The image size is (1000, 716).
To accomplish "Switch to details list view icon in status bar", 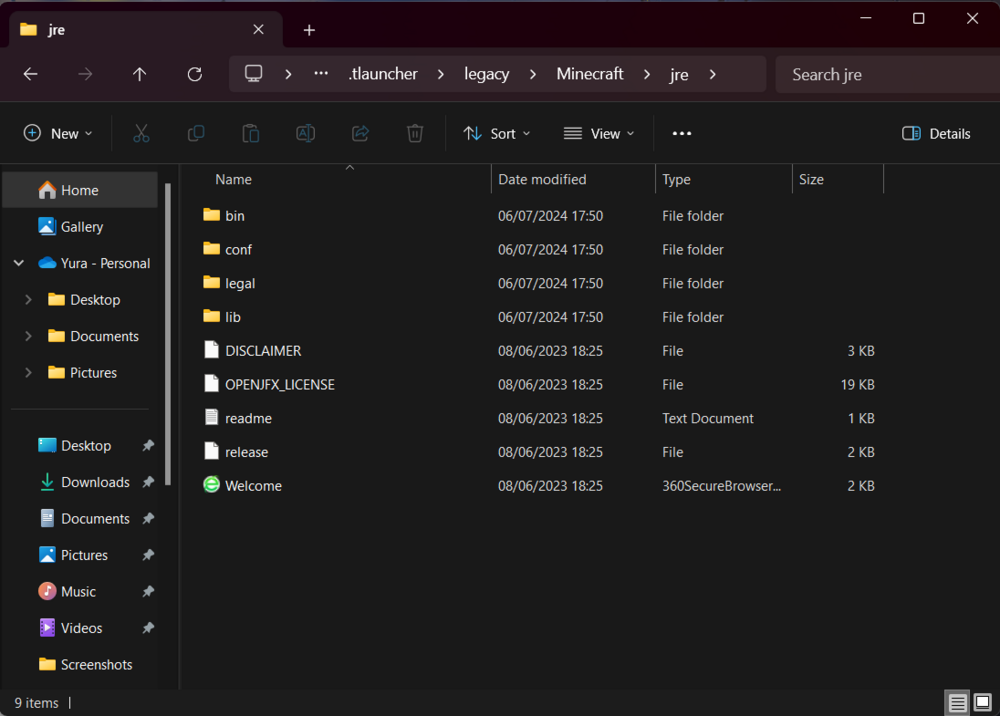I will [957, 703].
